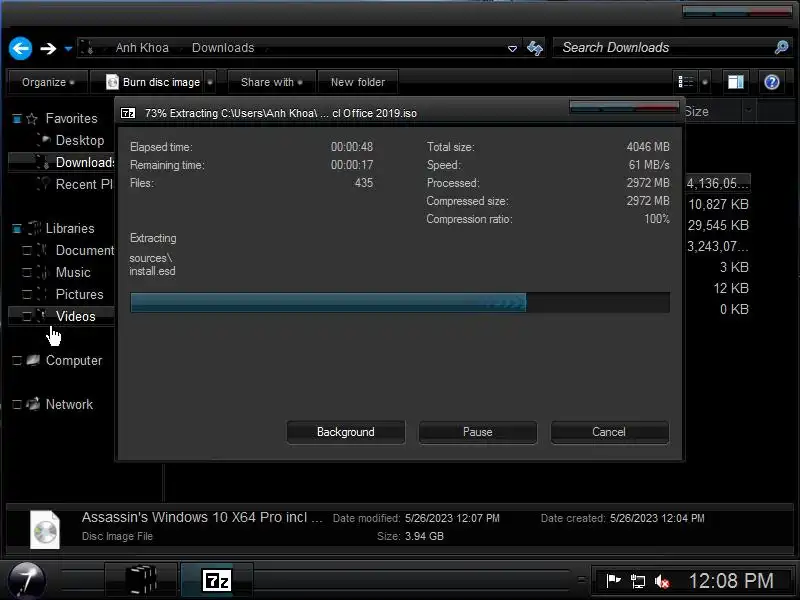The width and height of the screenshot is (800, 600).
Task: Select Network in navigation pane
Action: (x=69, y=405)
